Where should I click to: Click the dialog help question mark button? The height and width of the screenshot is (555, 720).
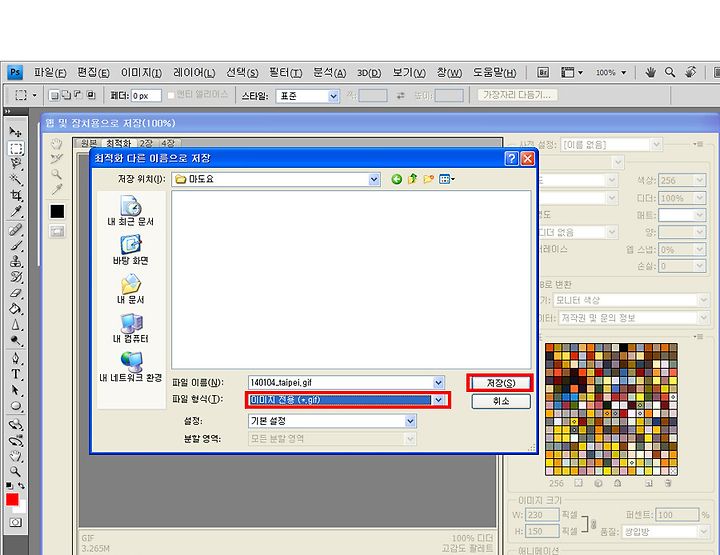(512, 158)
